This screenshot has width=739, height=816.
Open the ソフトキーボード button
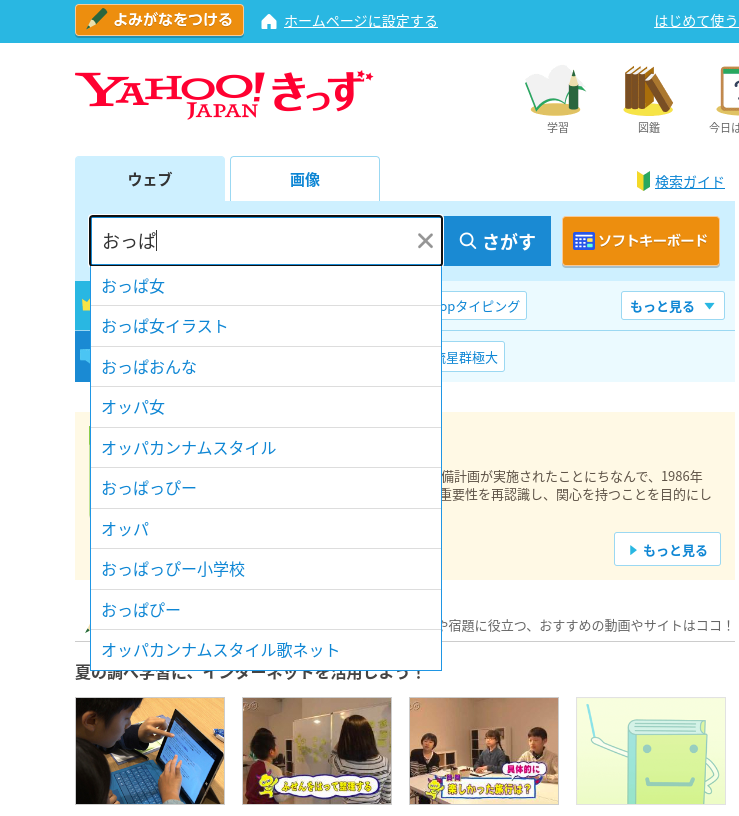[x=641, y=241]
